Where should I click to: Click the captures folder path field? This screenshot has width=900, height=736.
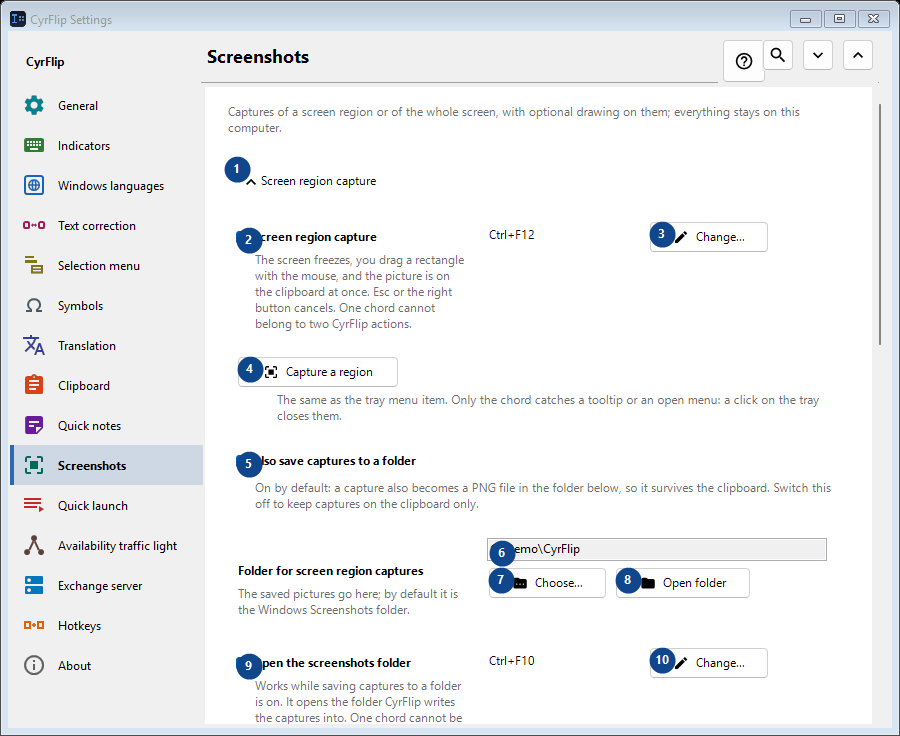coord(657,549)
